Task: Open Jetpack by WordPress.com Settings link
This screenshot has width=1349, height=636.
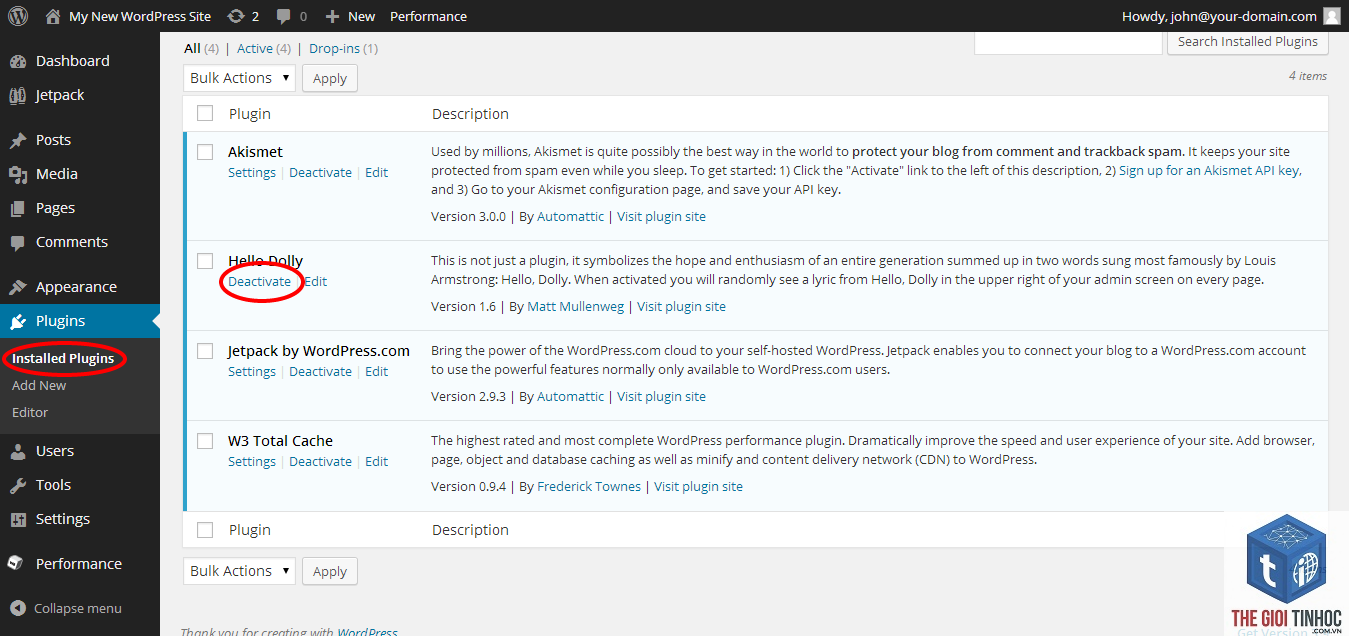Action: (252, 371)
